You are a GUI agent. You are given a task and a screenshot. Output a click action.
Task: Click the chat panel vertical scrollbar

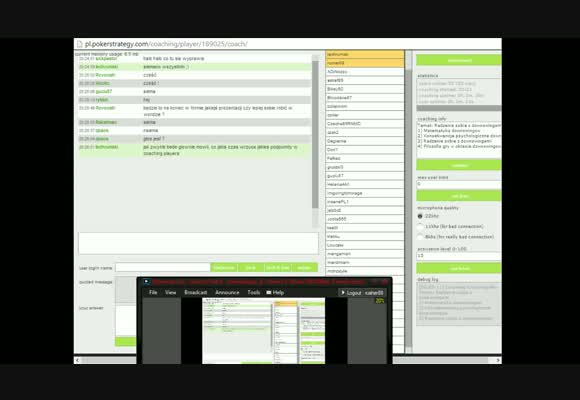coord(315,141)
